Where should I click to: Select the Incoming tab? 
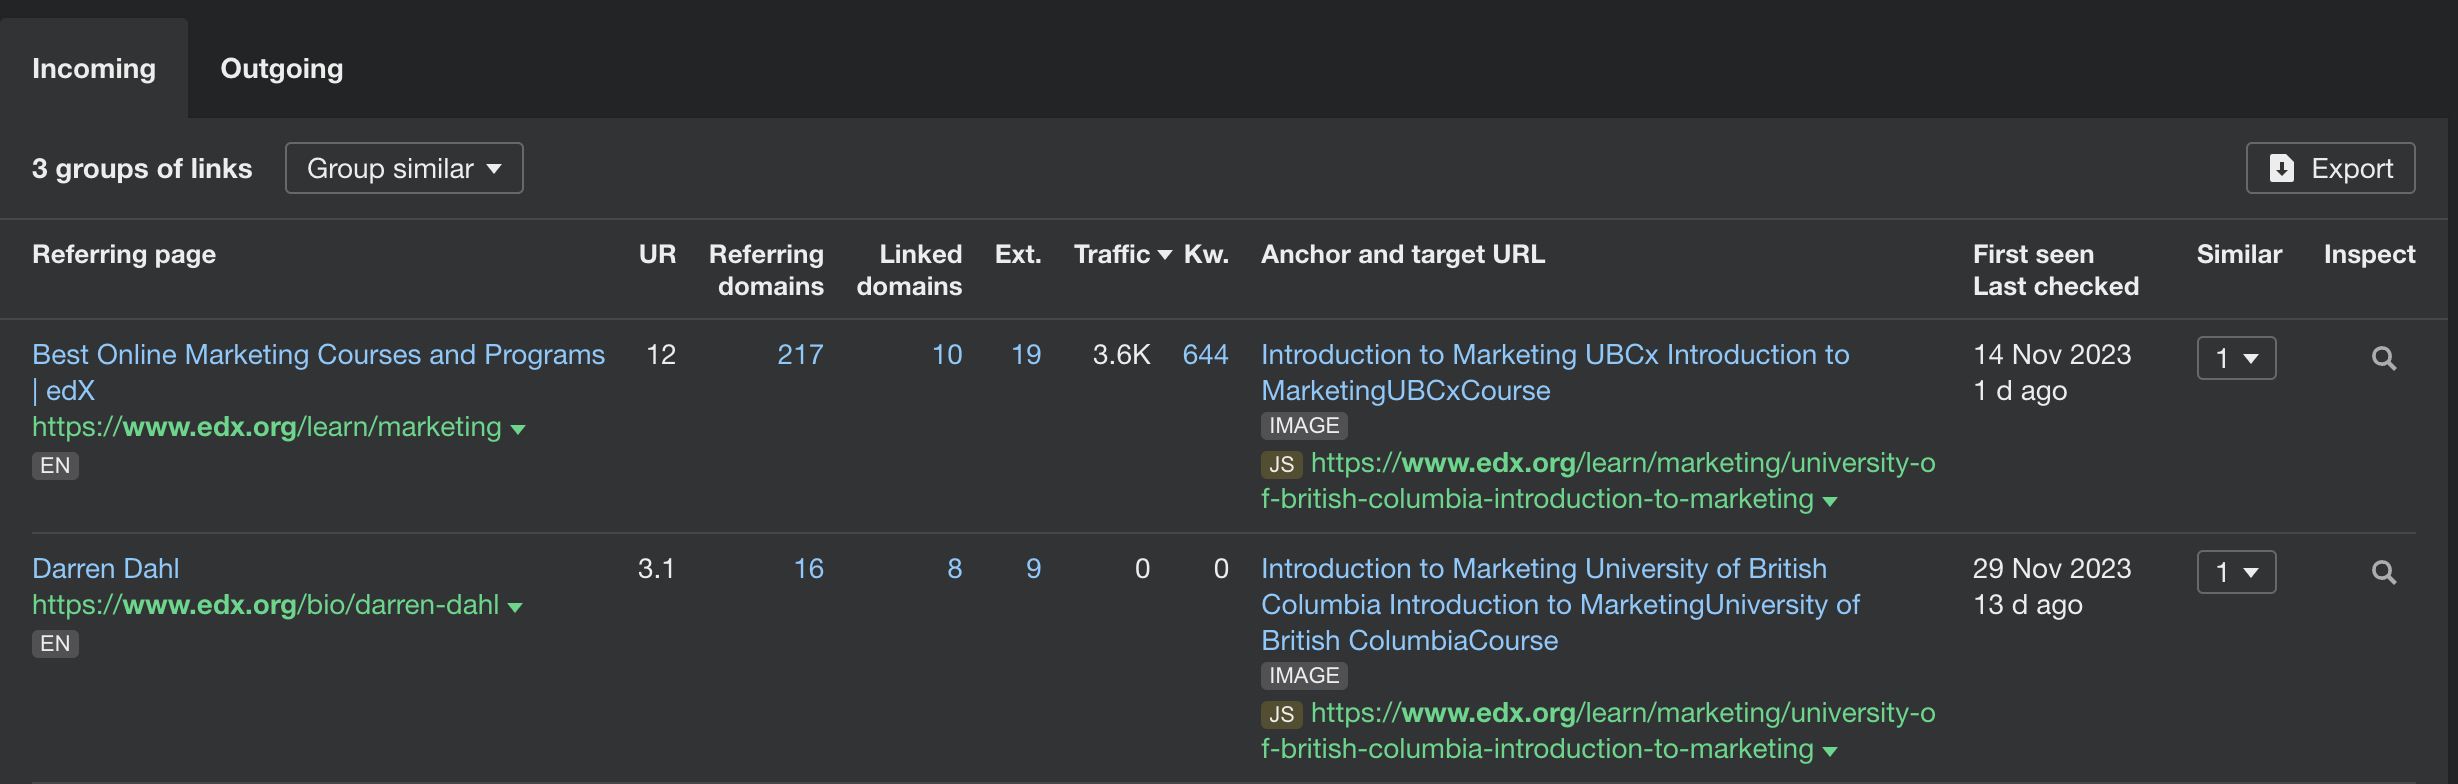pos(94,68)
